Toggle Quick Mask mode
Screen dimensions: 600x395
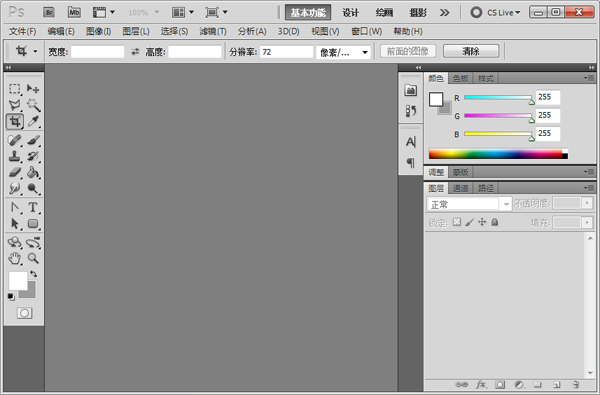click(24, 313)
